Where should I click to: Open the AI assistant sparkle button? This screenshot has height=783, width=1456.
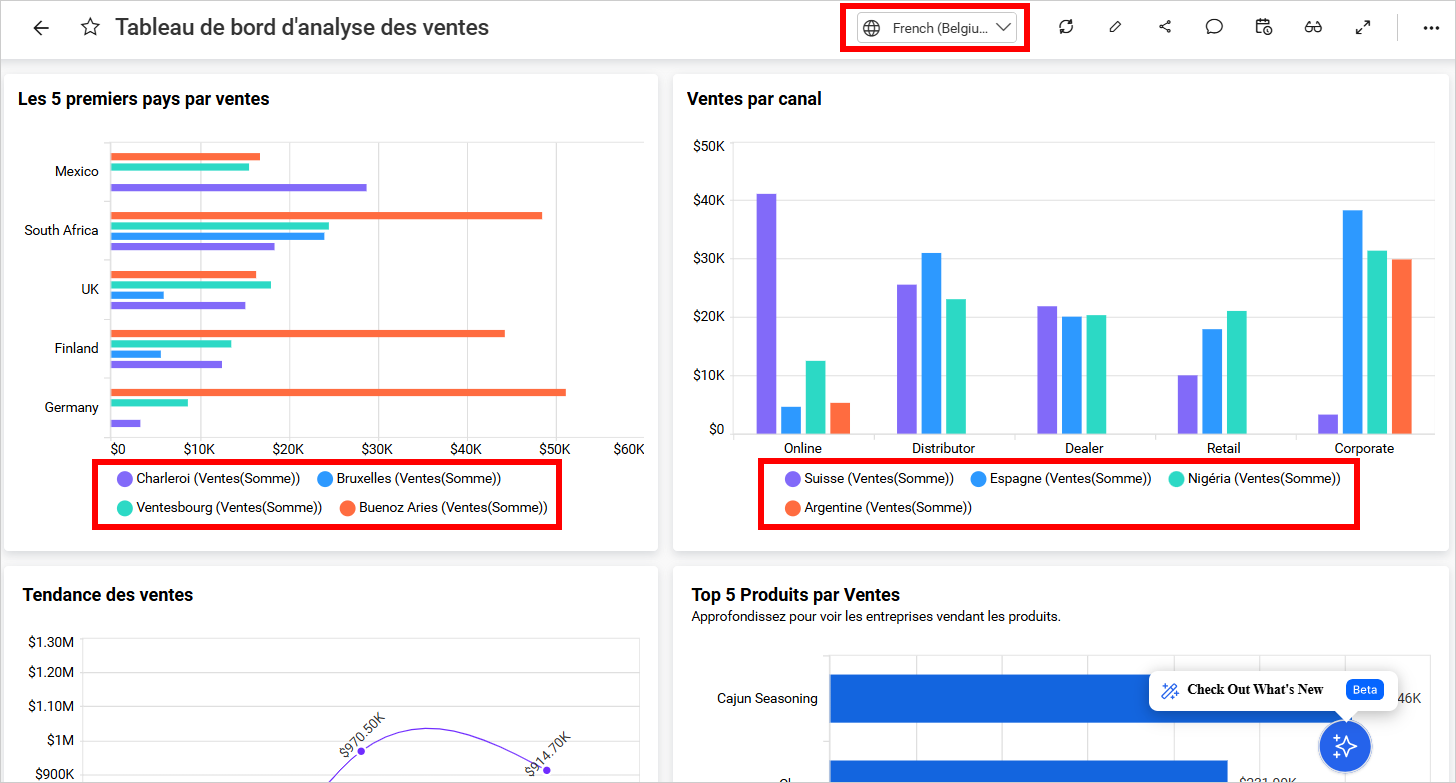click(1344, 746)
